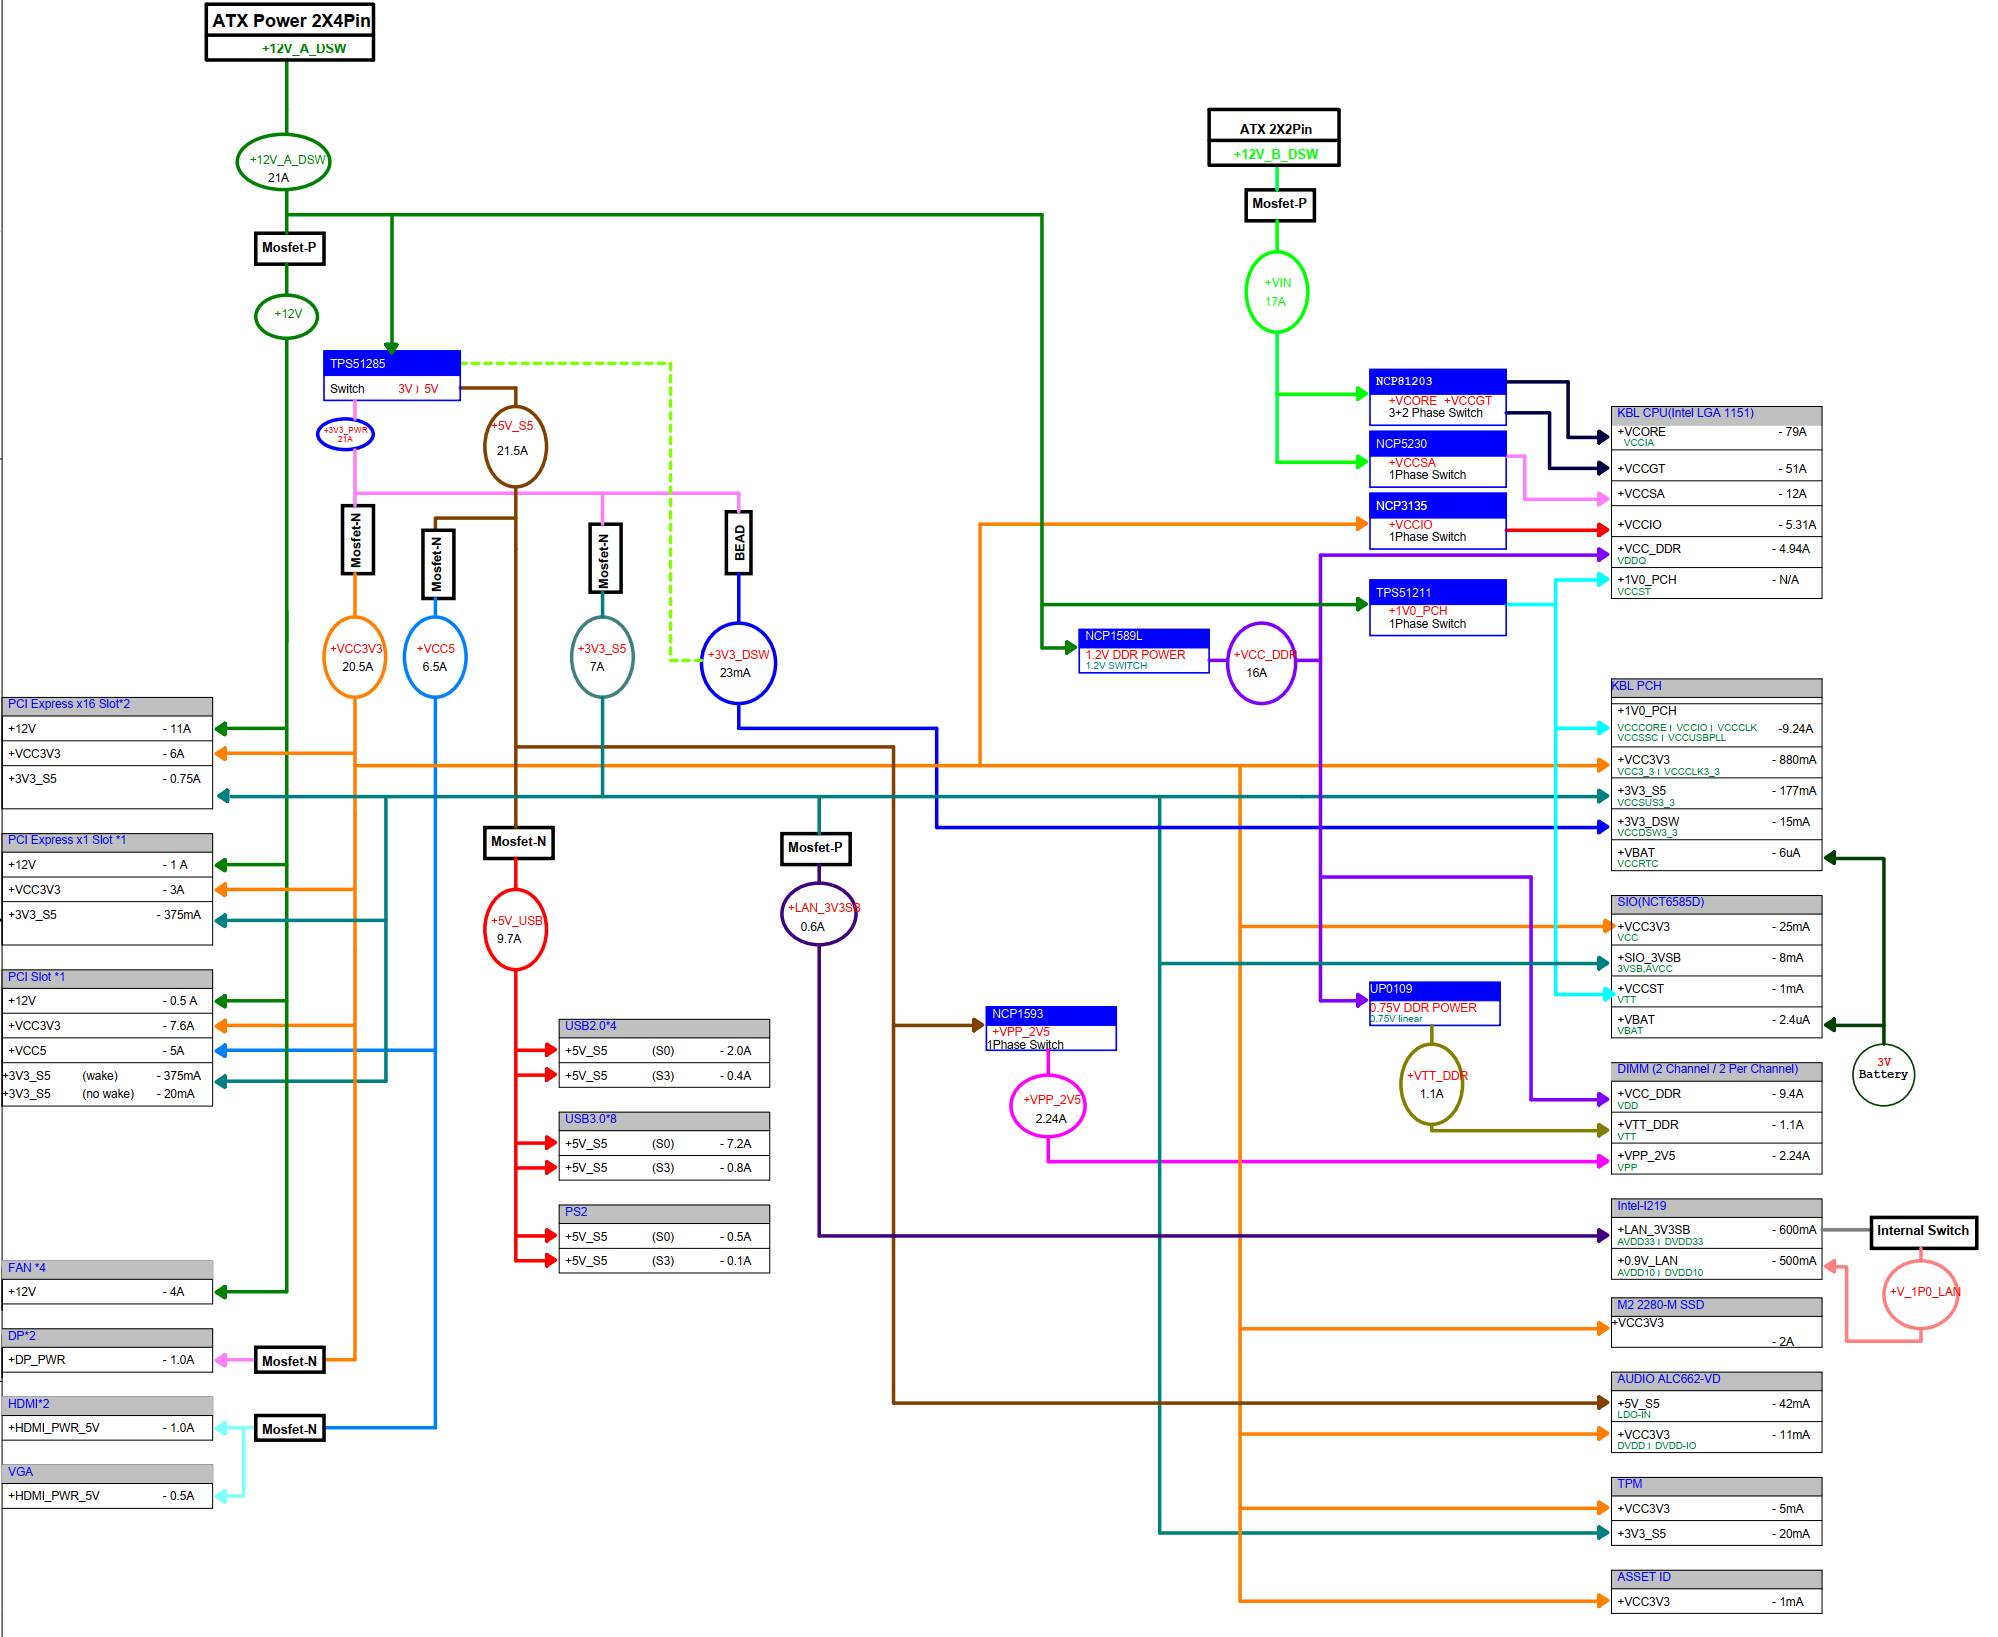Select the HDMI*2 header
Viewport: 1998px width, 1637px height.
[x=107, y=1405]
